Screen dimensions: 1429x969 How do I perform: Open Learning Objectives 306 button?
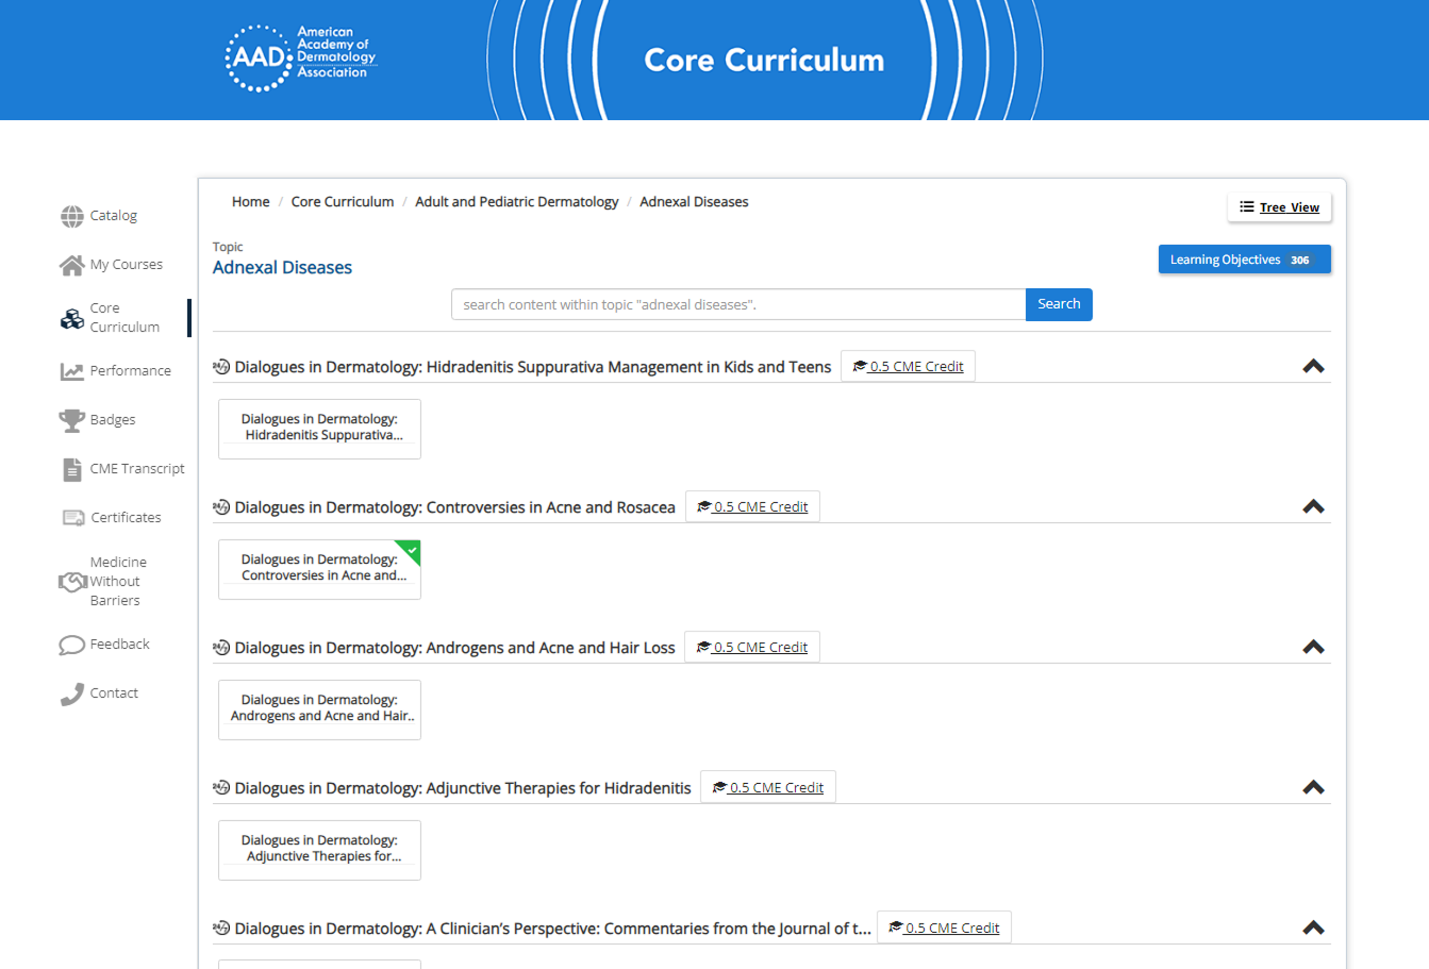point(1244,260)
